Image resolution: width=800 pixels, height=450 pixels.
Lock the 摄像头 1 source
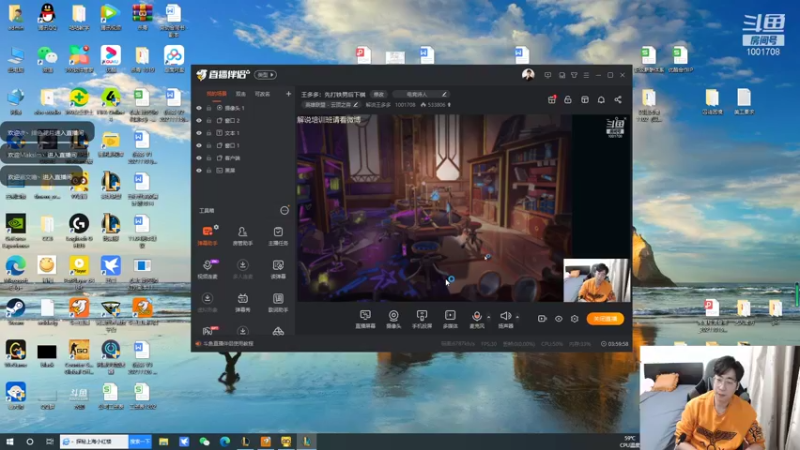click(x=209, y=108)
